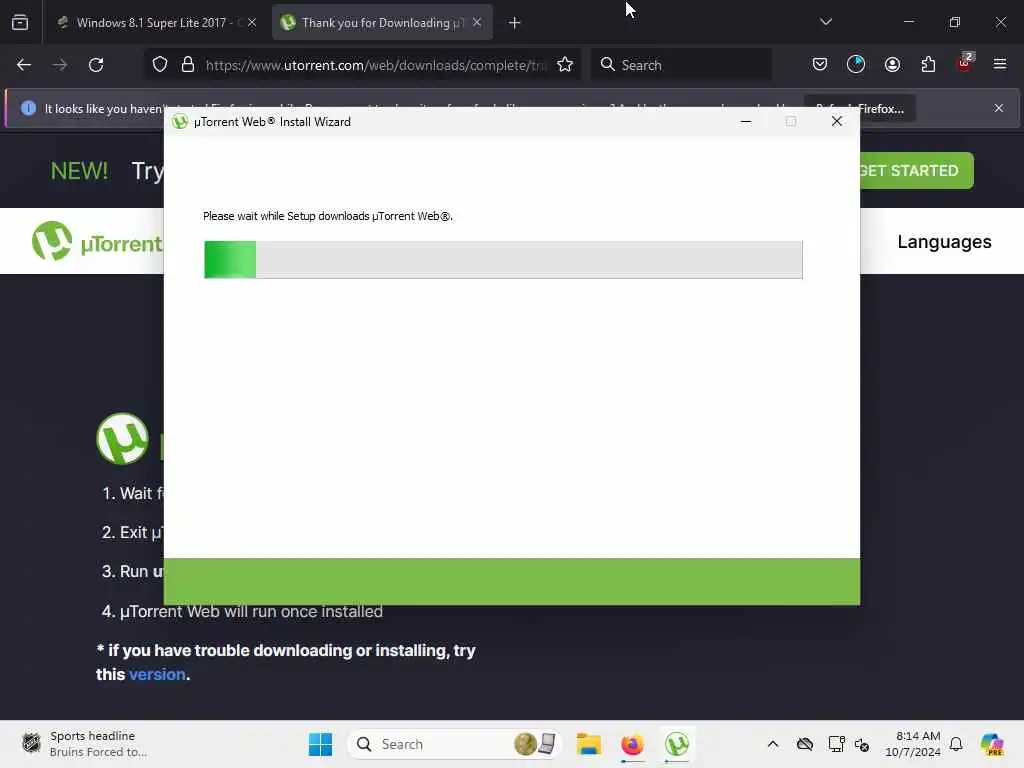Image resolution: width=1024 pixels, height=768 pixels.
Task: Open a new tab with the plus button
Action: 515,23
